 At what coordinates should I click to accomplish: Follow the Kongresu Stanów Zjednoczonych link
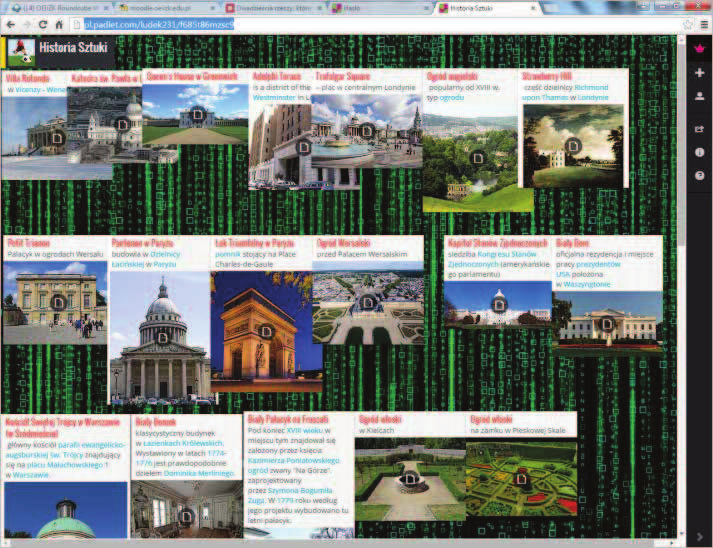click(493, 259)
